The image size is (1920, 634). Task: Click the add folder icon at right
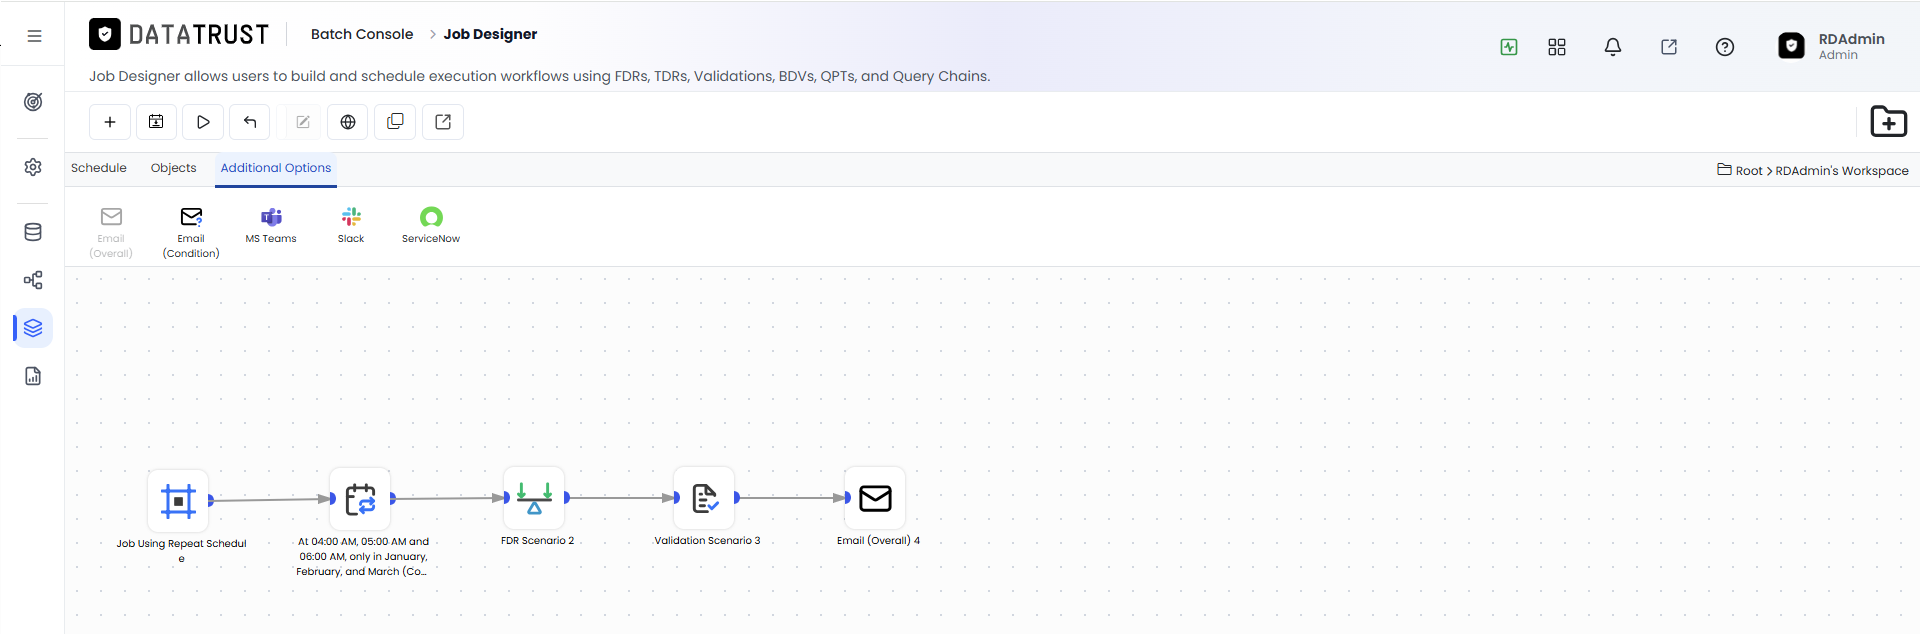click(1888, 122)
